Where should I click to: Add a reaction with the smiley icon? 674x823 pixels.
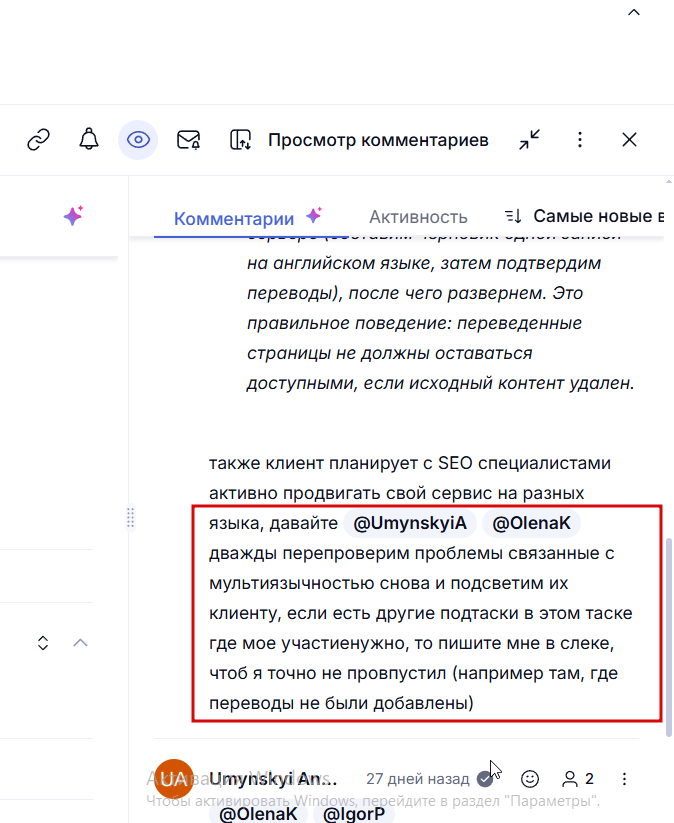coord(530,779)
